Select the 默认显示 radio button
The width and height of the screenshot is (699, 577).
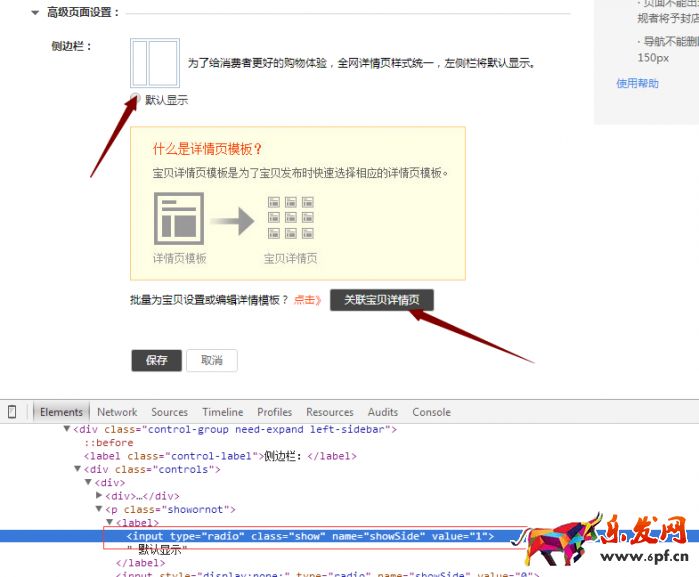(136, 99)
